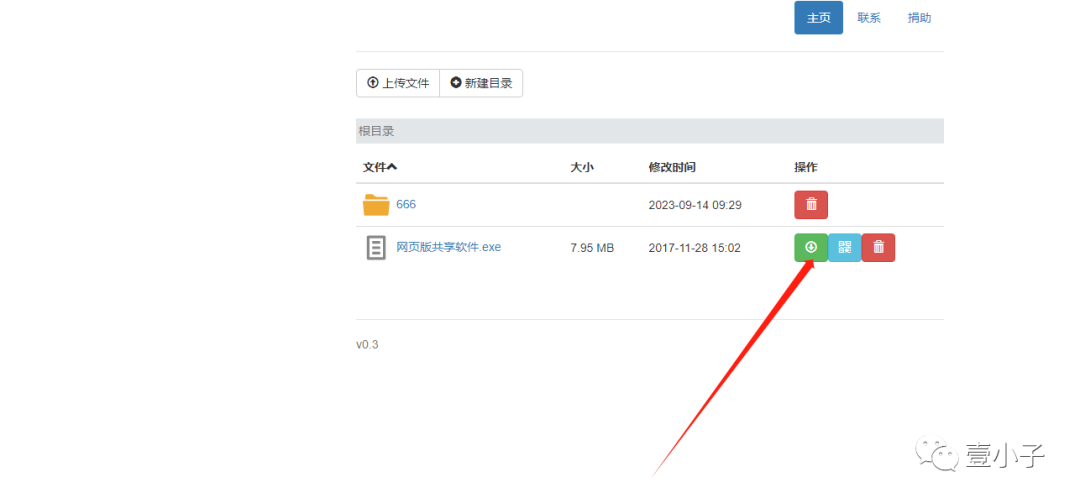Open the 捐助 page
Viewport: 1080px width, 503px height.
pos(919,18)
